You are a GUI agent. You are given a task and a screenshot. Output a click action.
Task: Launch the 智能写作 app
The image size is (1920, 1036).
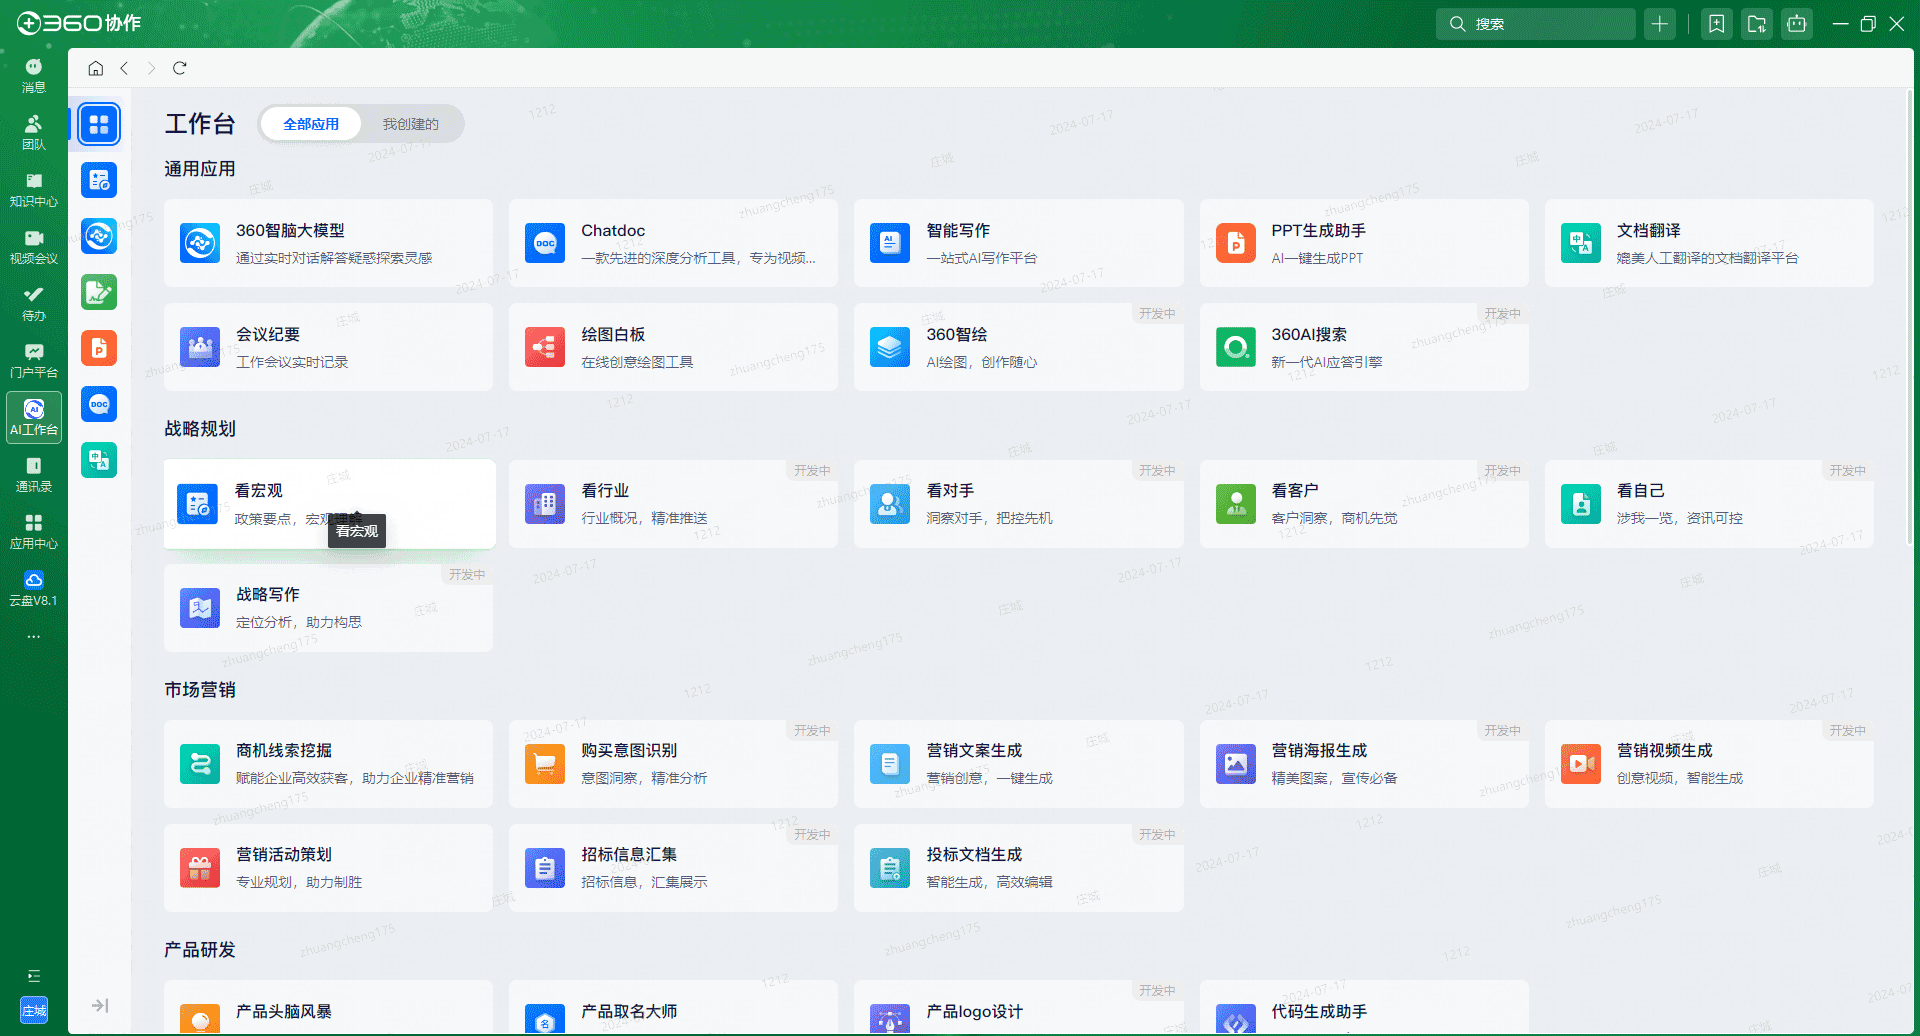pyautogui.click(x=1018, y=243)
